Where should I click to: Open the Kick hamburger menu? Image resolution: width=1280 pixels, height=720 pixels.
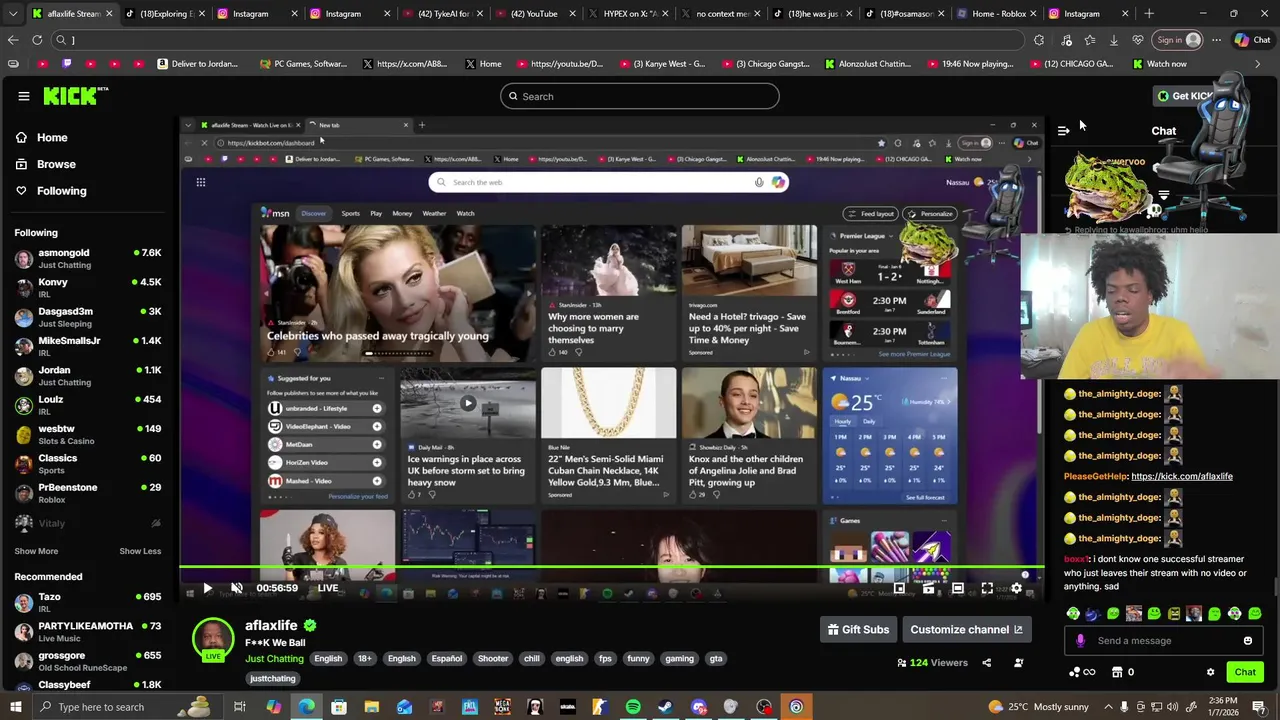[x=23, y=96]
